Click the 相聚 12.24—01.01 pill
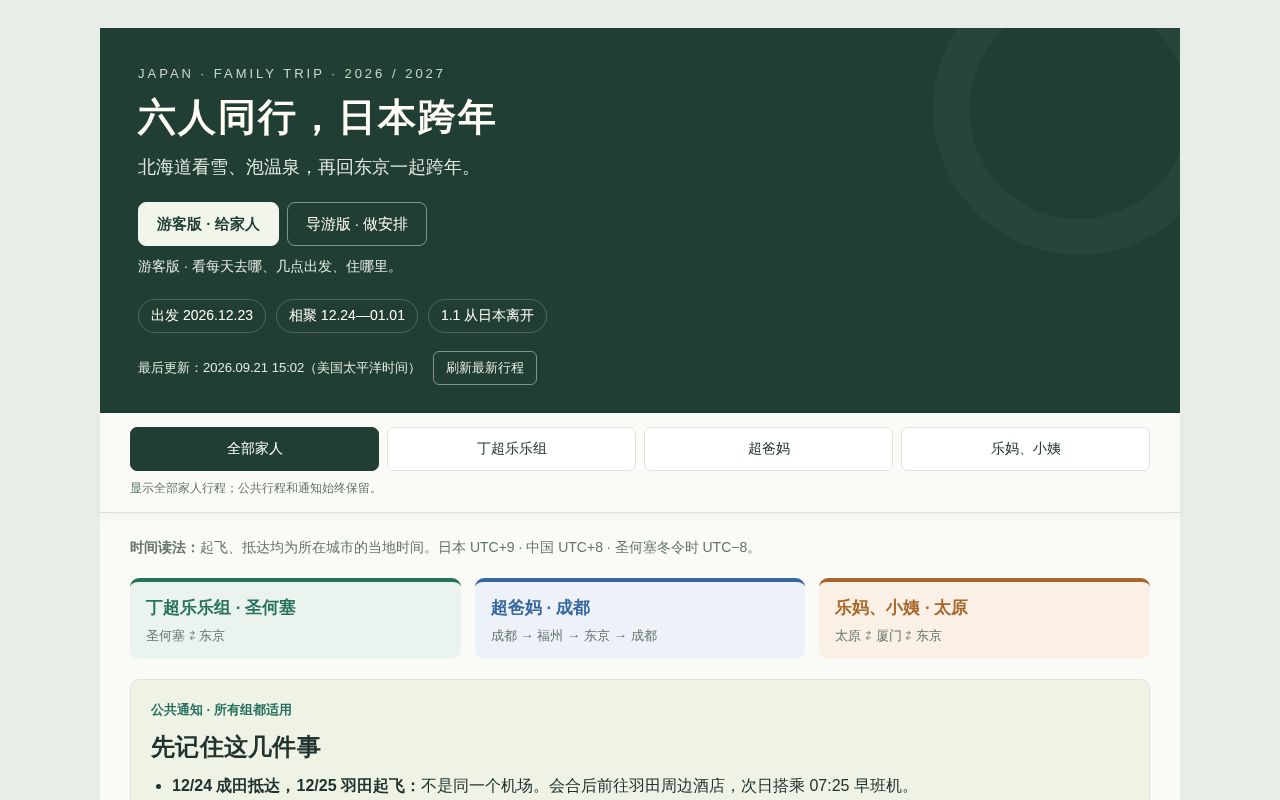Screen dimensions: 1280x800 347,316
